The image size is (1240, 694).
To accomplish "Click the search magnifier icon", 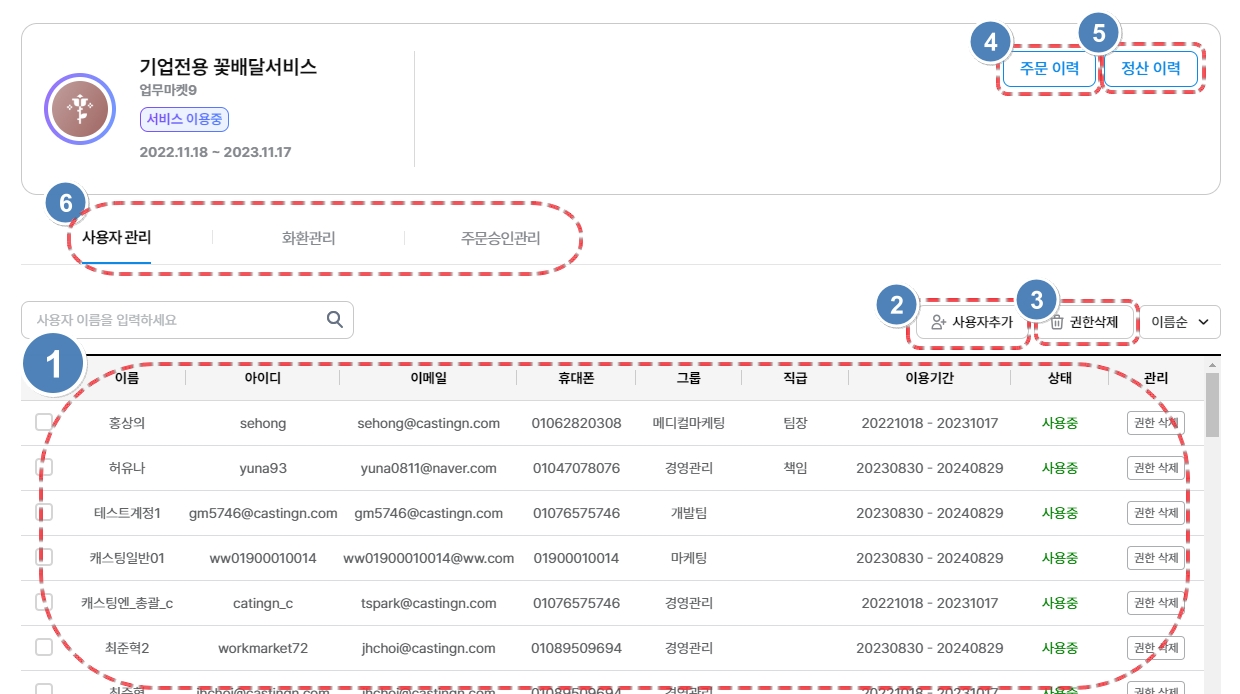I will click(335, 320).
